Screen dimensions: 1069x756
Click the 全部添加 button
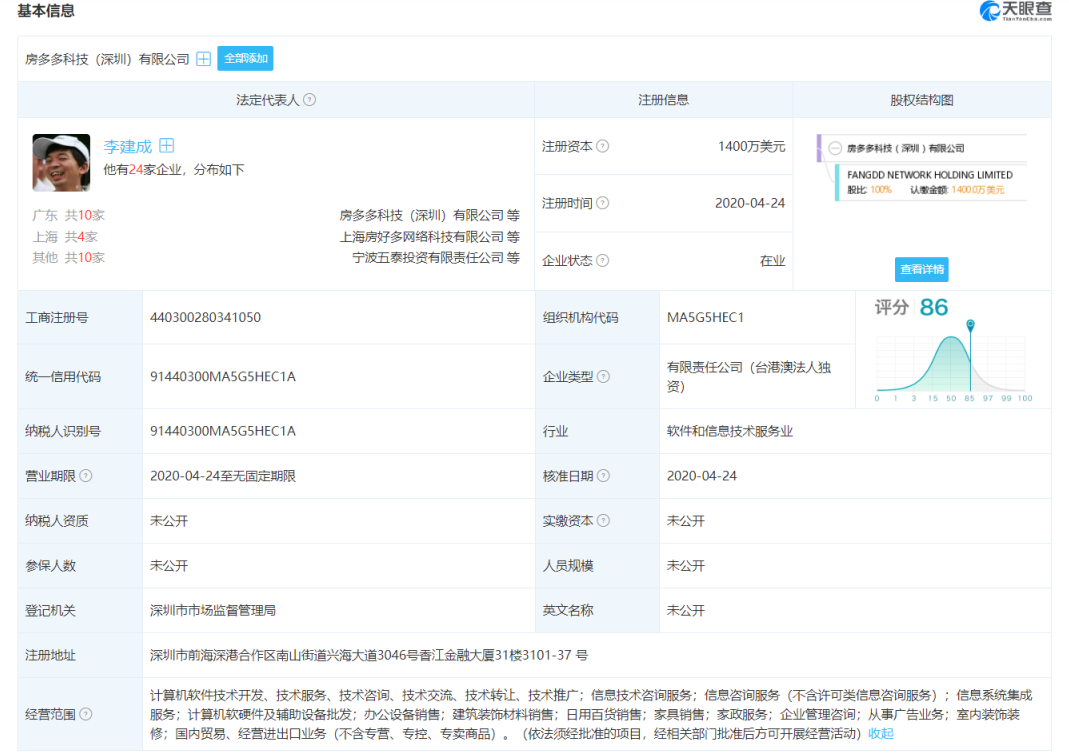click(243, 58)
